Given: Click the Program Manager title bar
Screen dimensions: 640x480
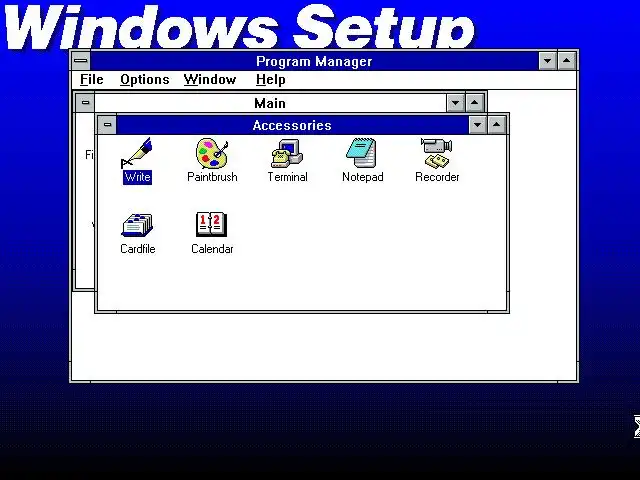Looking at the screenshot, I should click(x=314, y=61).
